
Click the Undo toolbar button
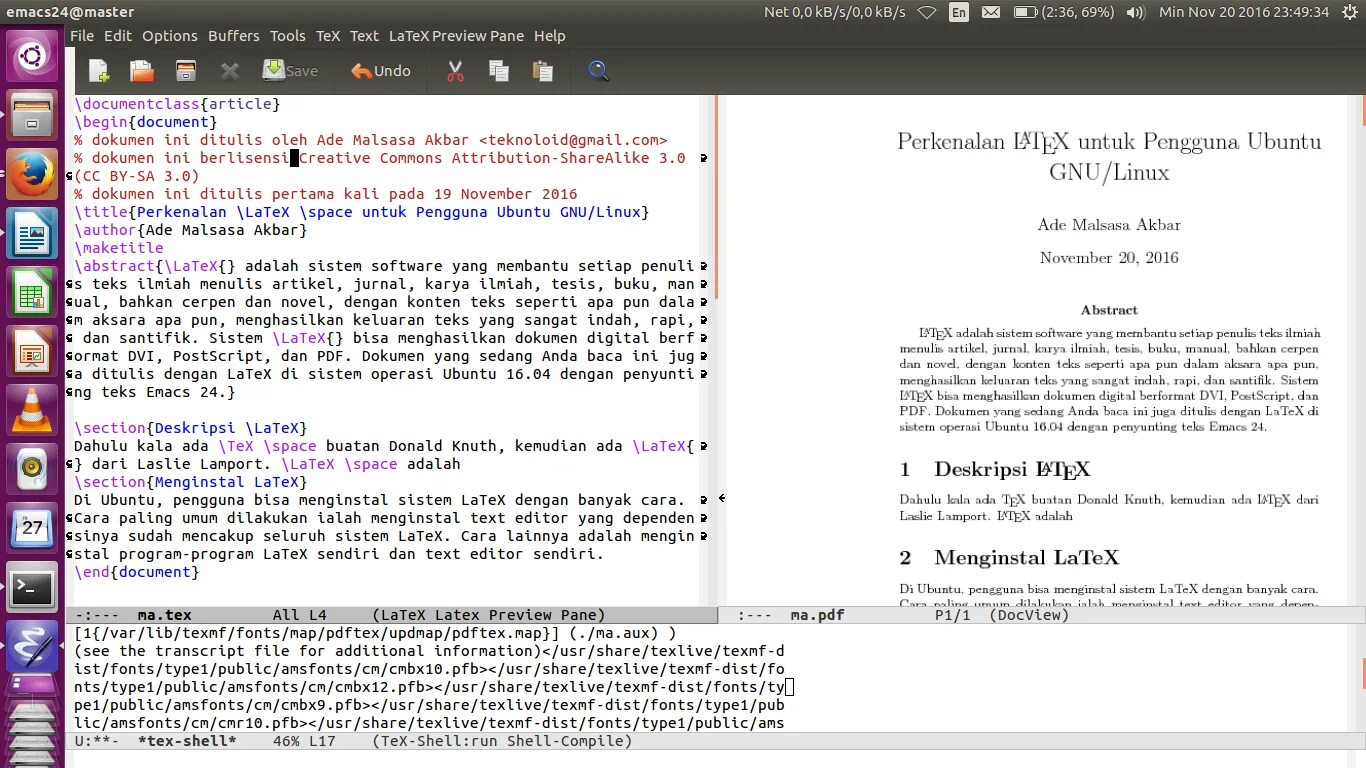380,71
